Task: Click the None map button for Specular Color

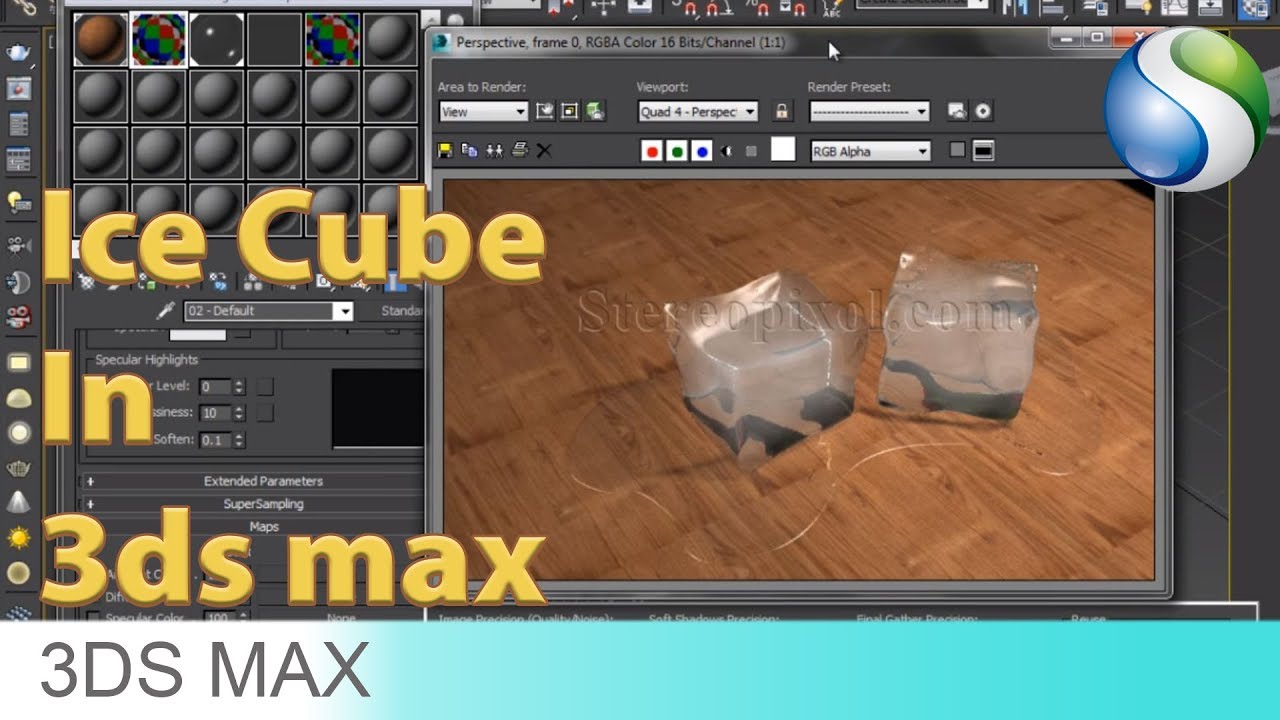Action: [341, 618]
